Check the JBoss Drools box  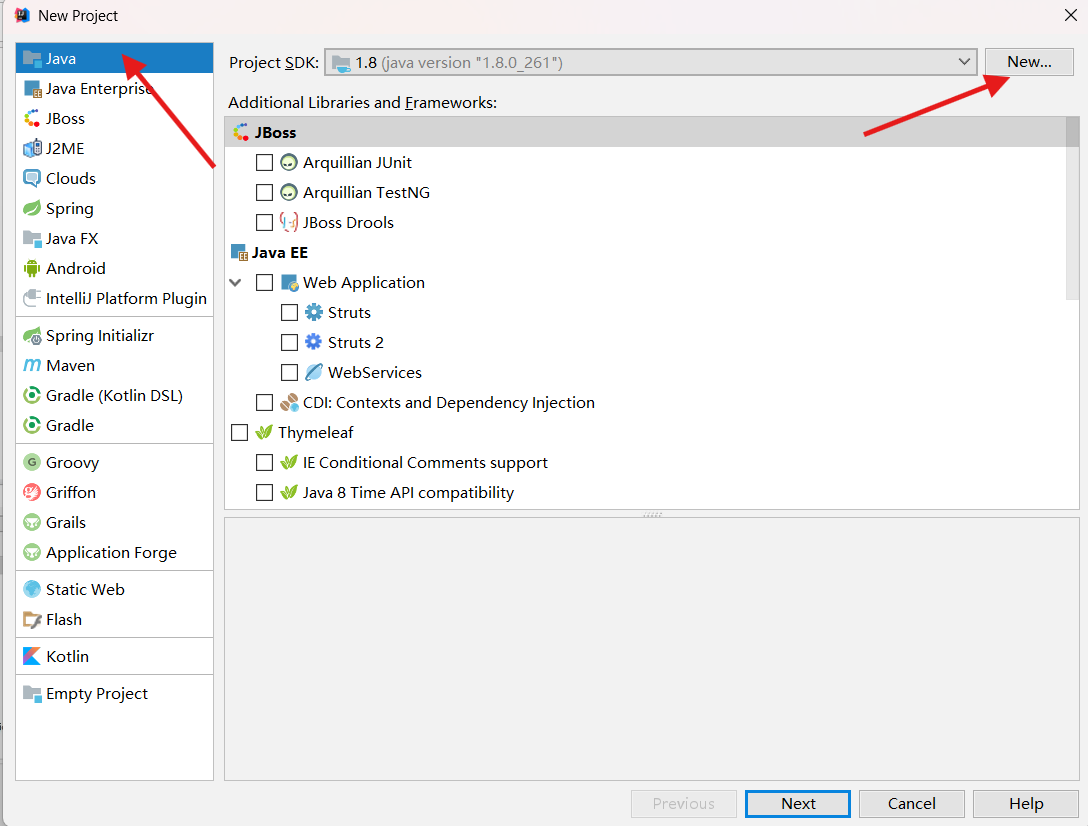pyautogui.click(x=264, y=222)
